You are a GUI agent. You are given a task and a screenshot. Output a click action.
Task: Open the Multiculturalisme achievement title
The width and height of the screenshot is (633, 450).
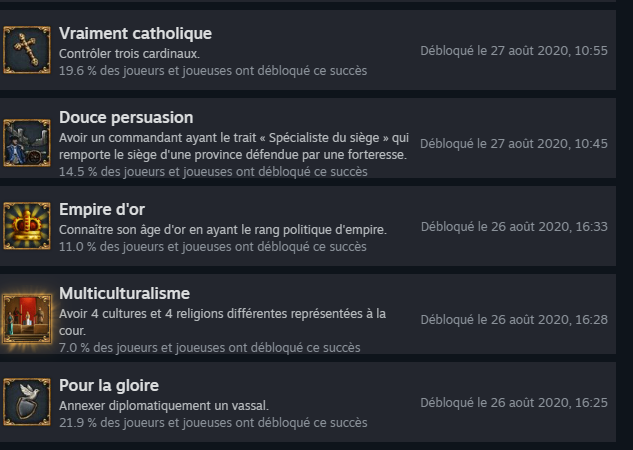[x=124, y=293]
